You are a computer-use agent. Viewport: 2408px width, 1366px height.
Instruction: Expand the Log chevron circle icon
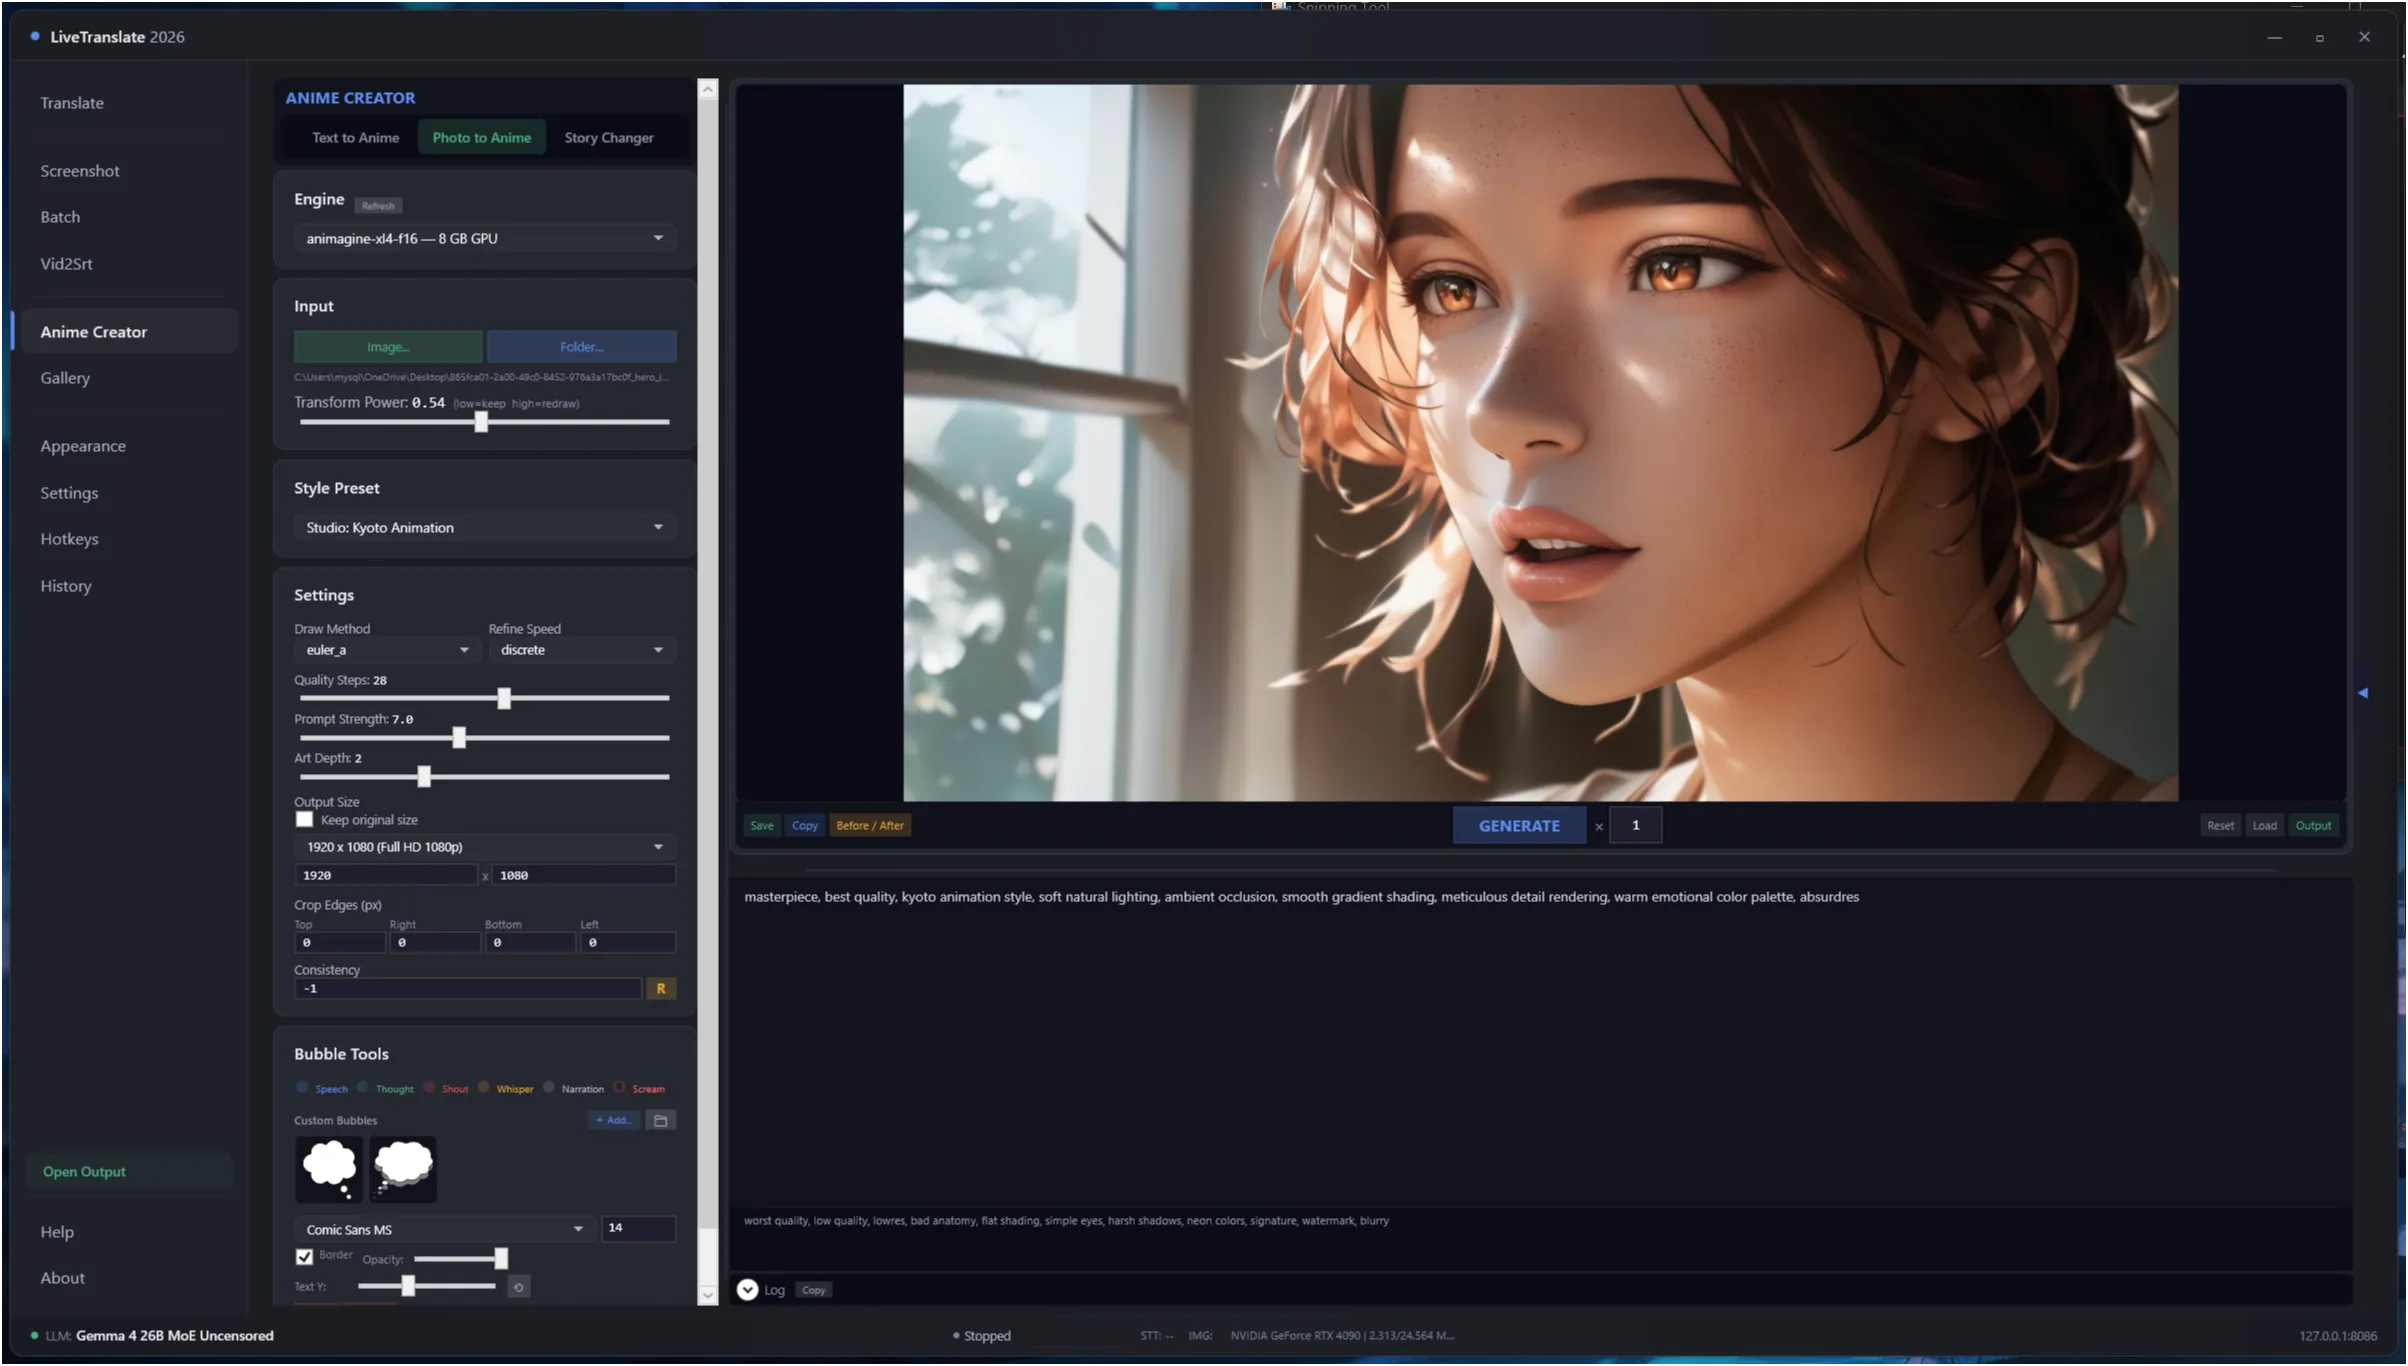click(747, 1290)
